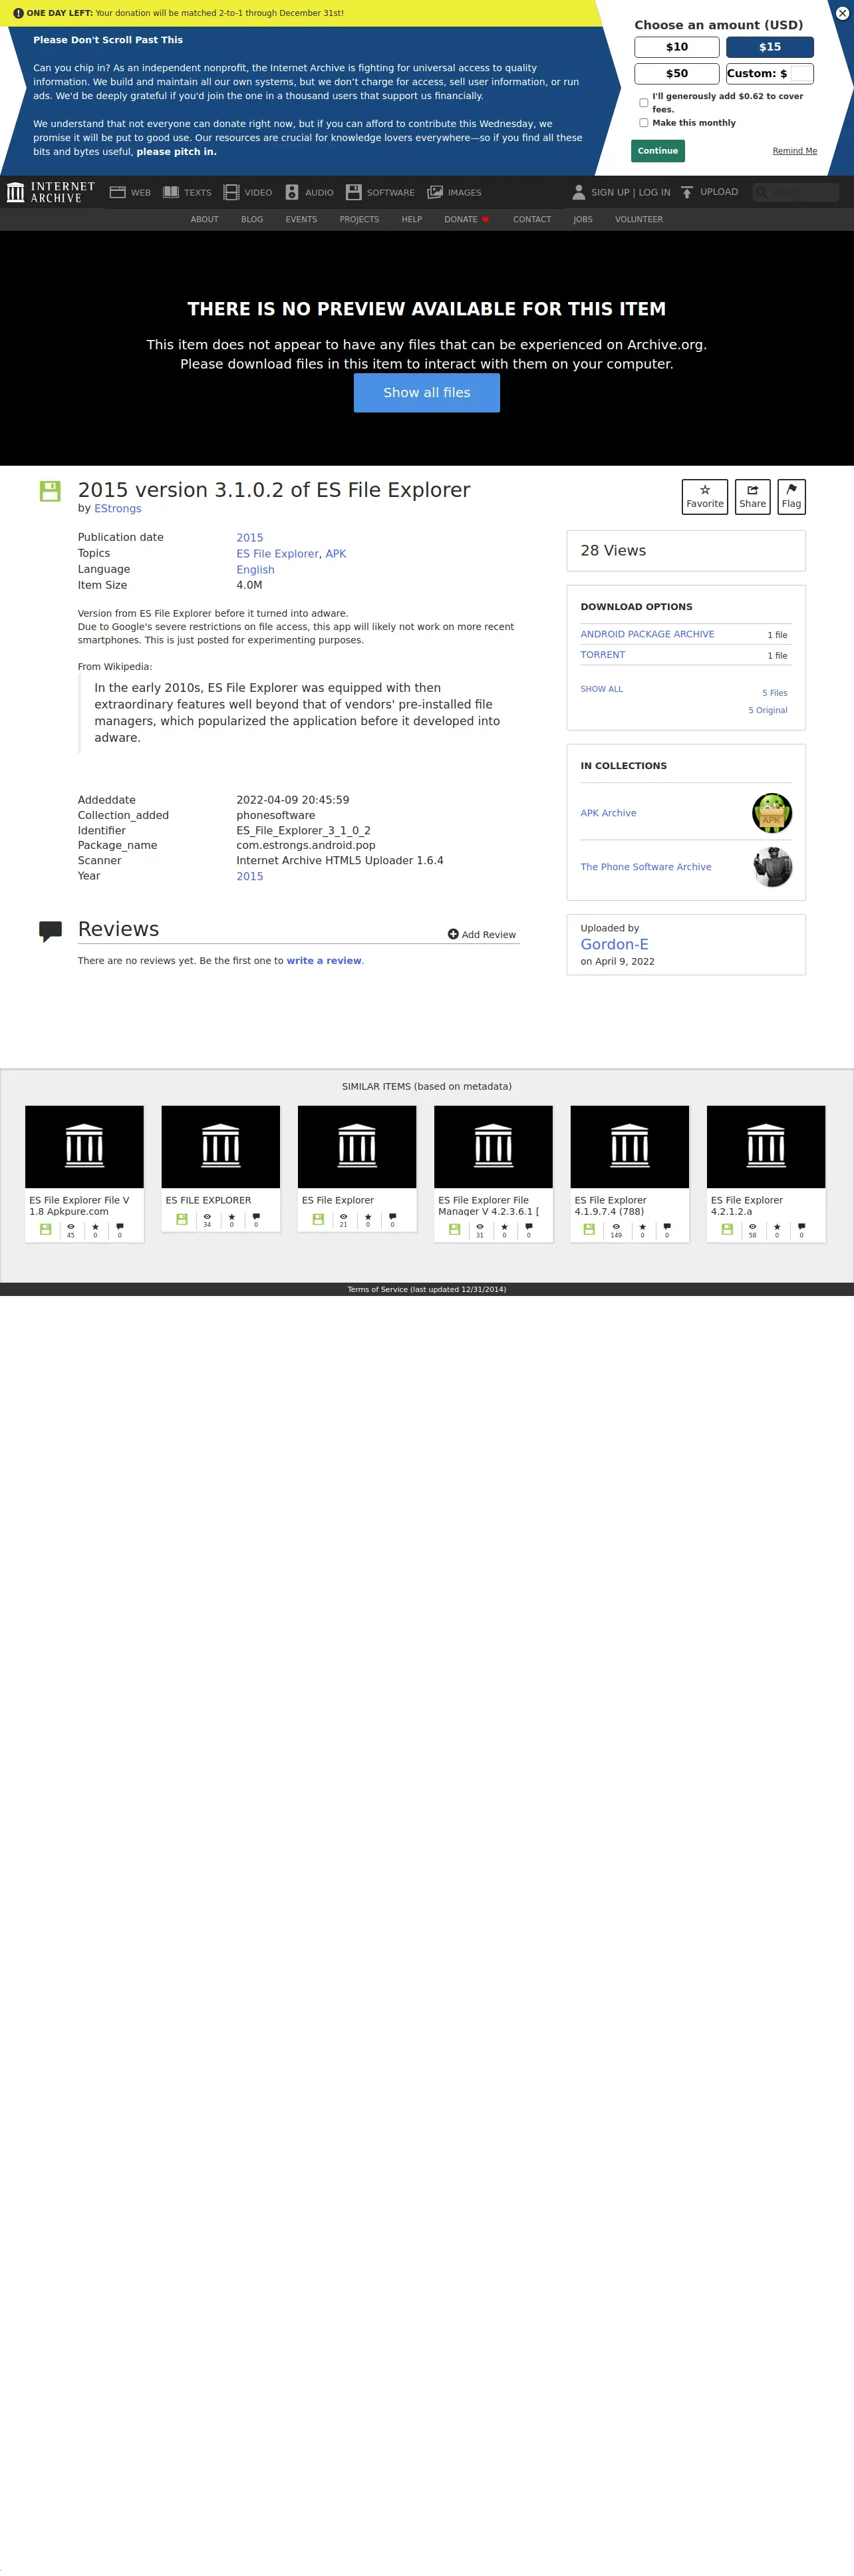Select the $10 donation amount
Screen dimensions: 854x2576
677,47
